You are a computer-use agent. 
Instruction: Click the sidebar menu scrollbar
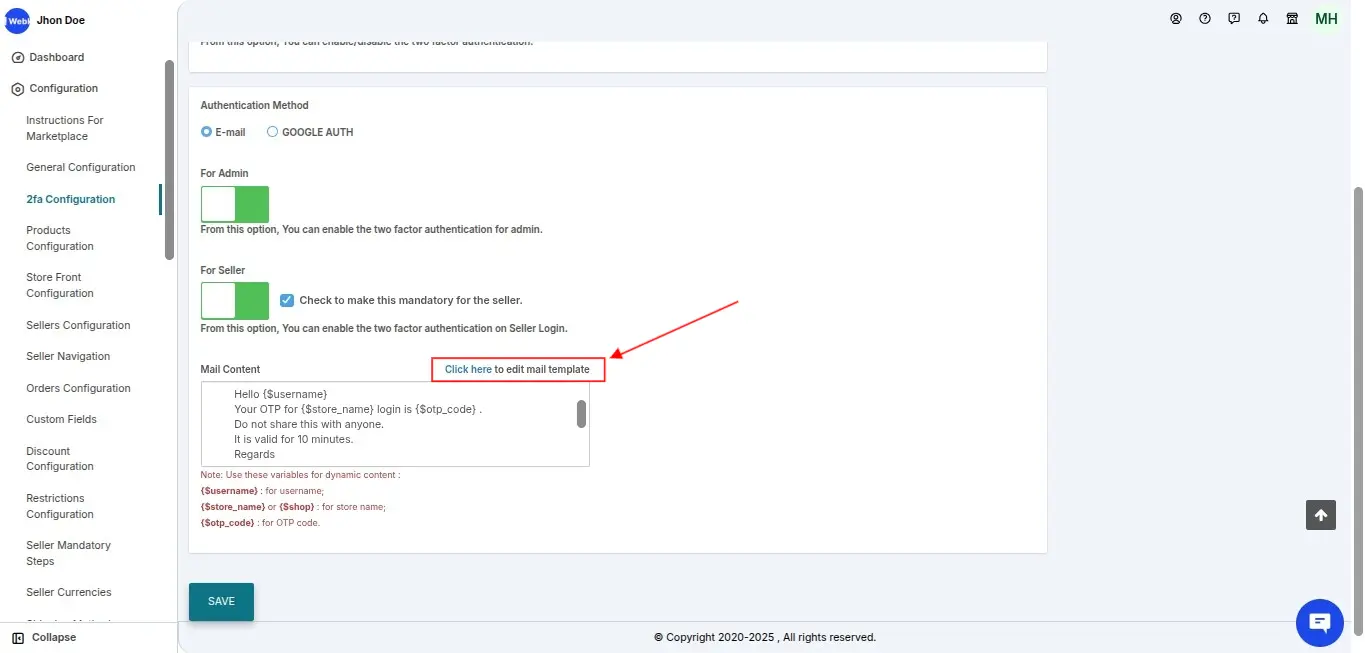click(169, 160)
